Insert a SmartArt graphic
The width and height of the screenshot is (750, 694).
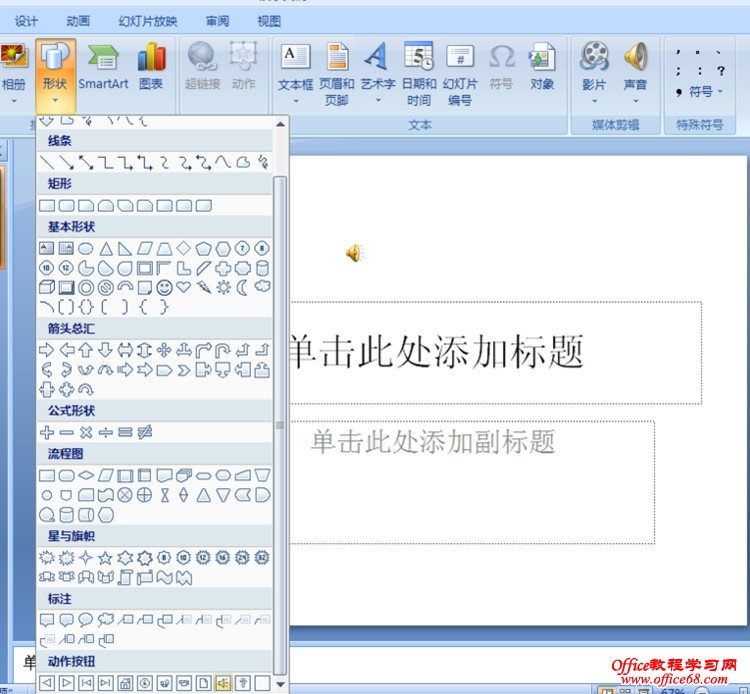[103, 68]
